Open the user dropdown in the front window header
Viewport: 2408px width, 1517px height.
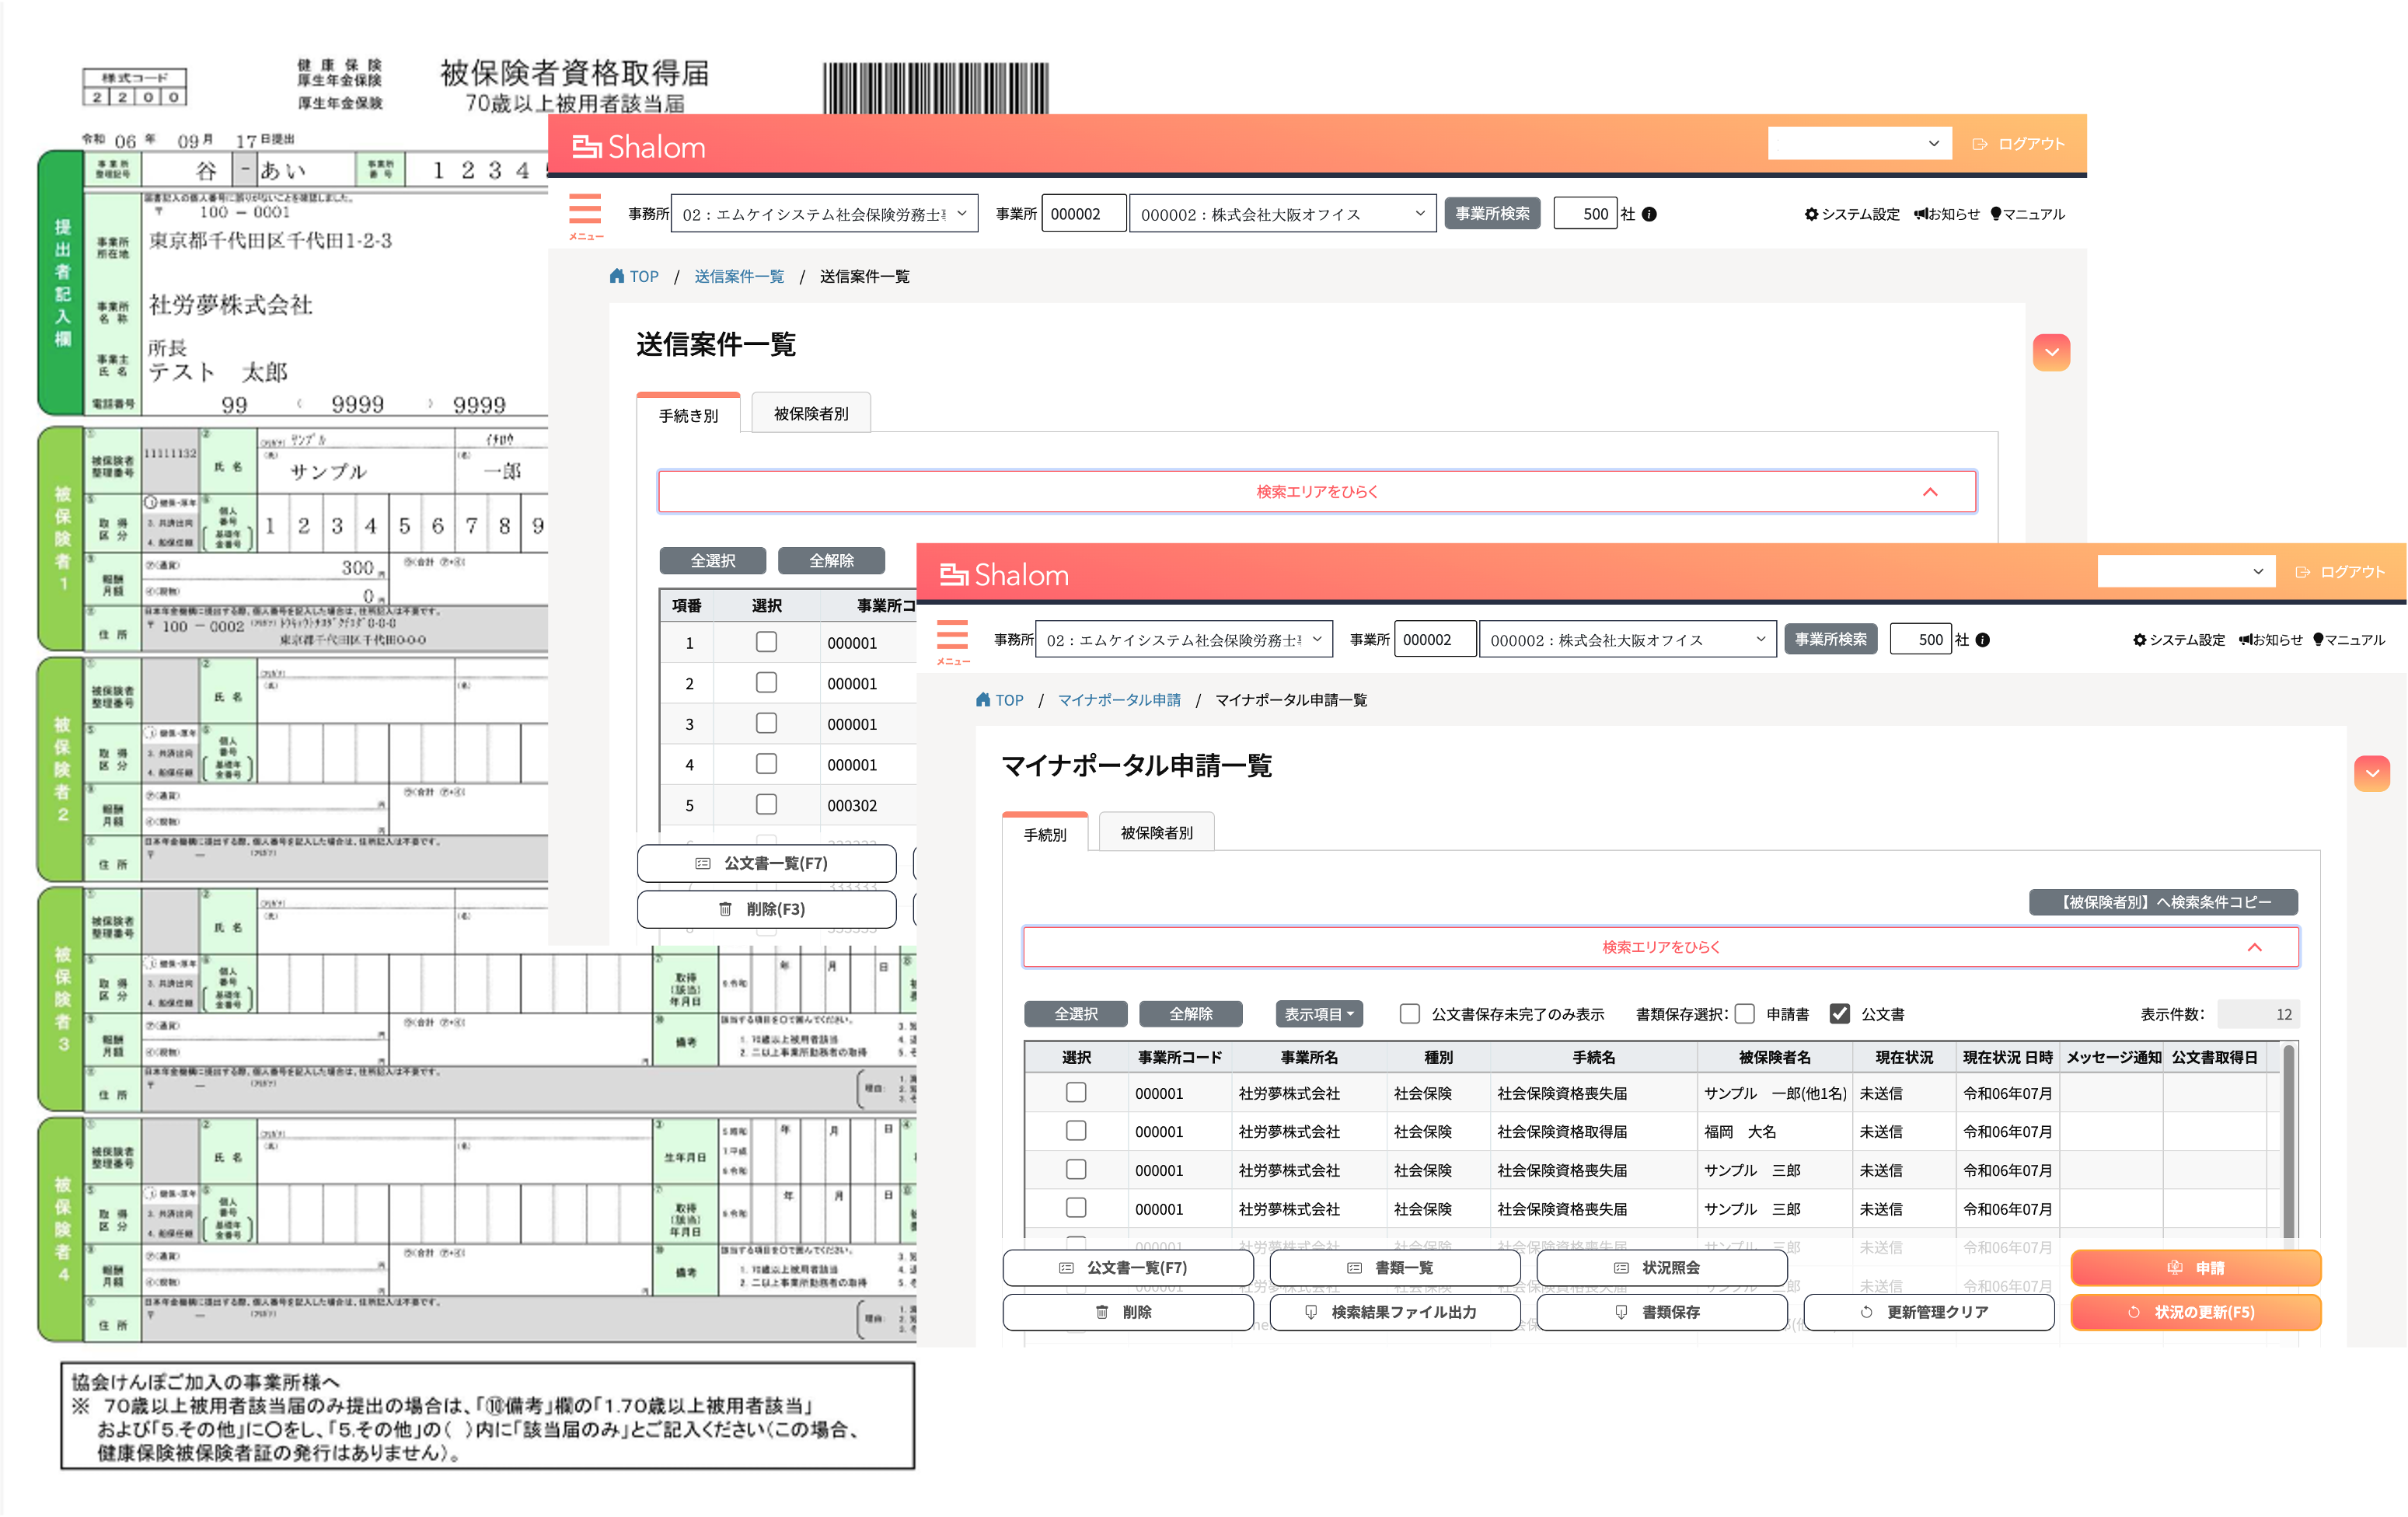(x=2186, y=572)
